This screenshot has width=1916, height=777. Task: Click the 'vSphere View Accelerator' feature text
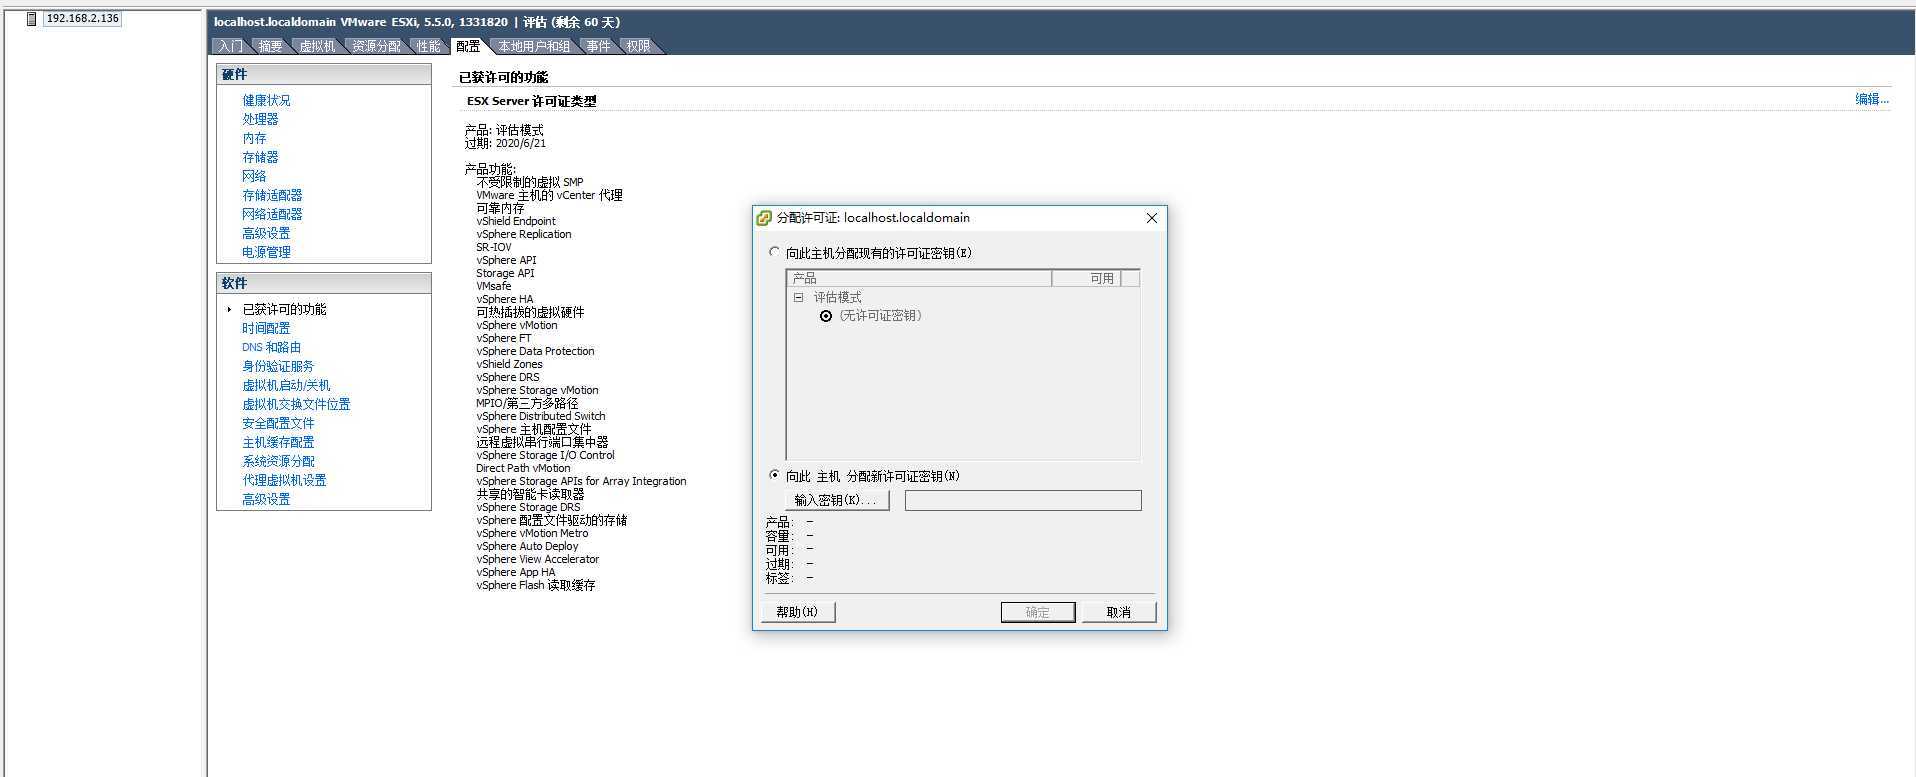click(x=538, y=559)
